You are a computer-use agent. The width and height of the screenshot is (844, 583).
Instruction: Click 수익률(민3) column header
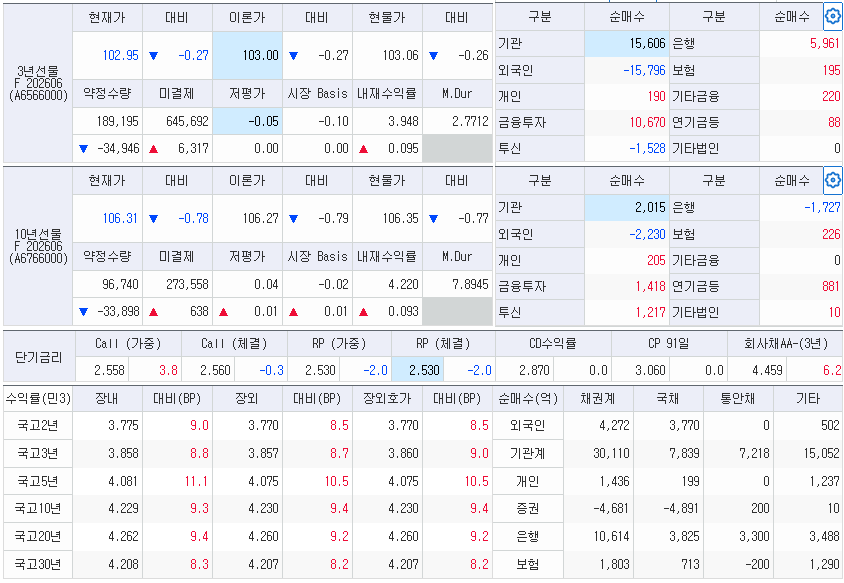tap(38, 399)
